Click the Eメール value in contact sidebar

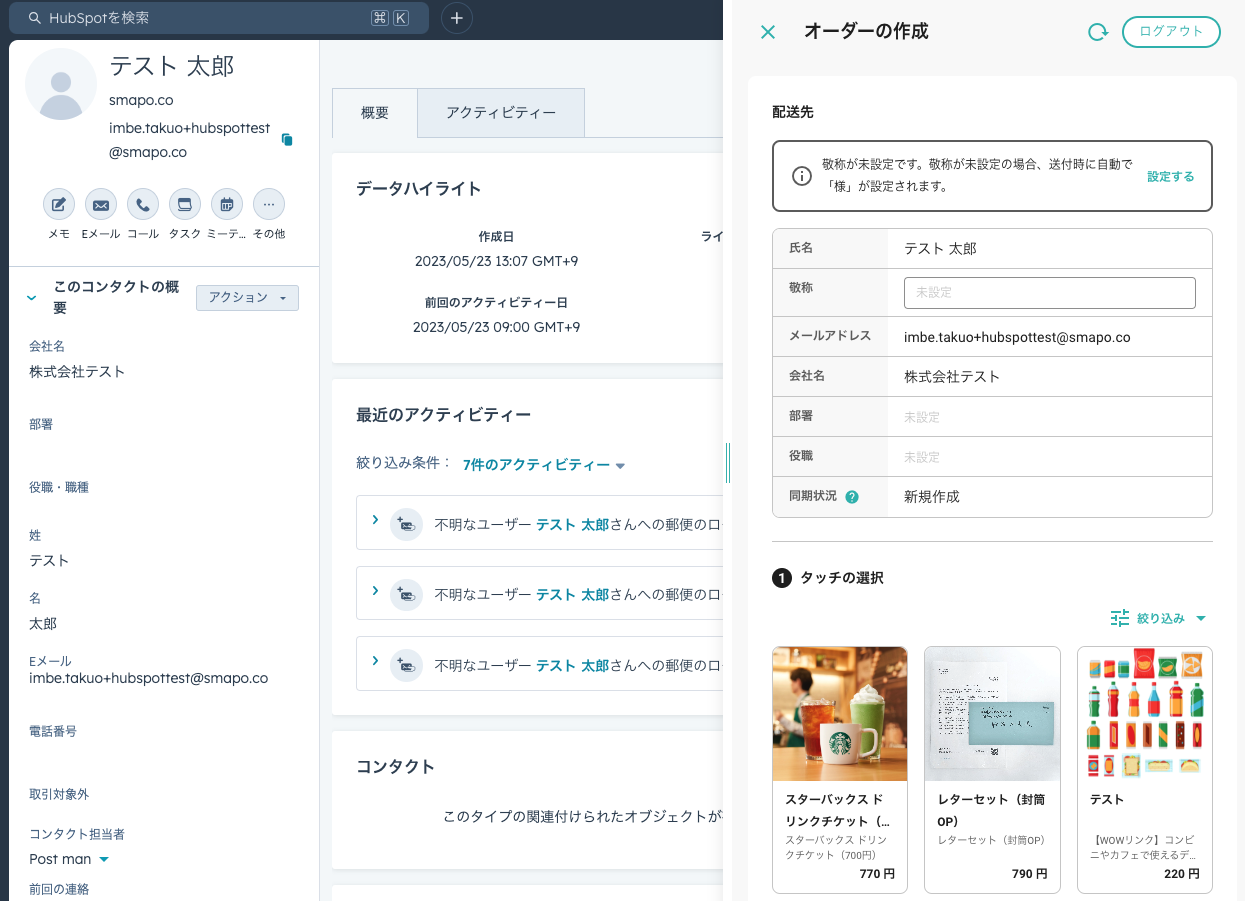coord(148,678)
